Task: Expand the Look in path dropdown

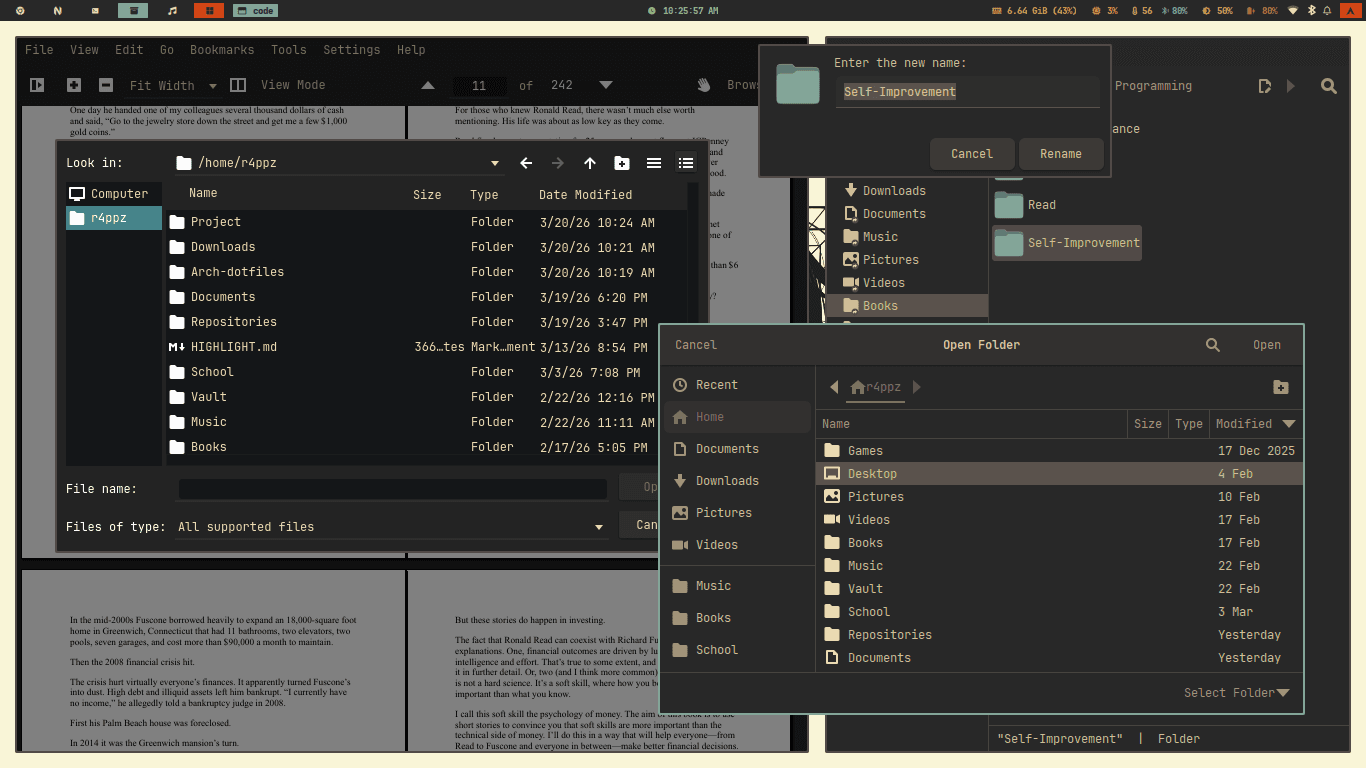Action: coord(494,163)
